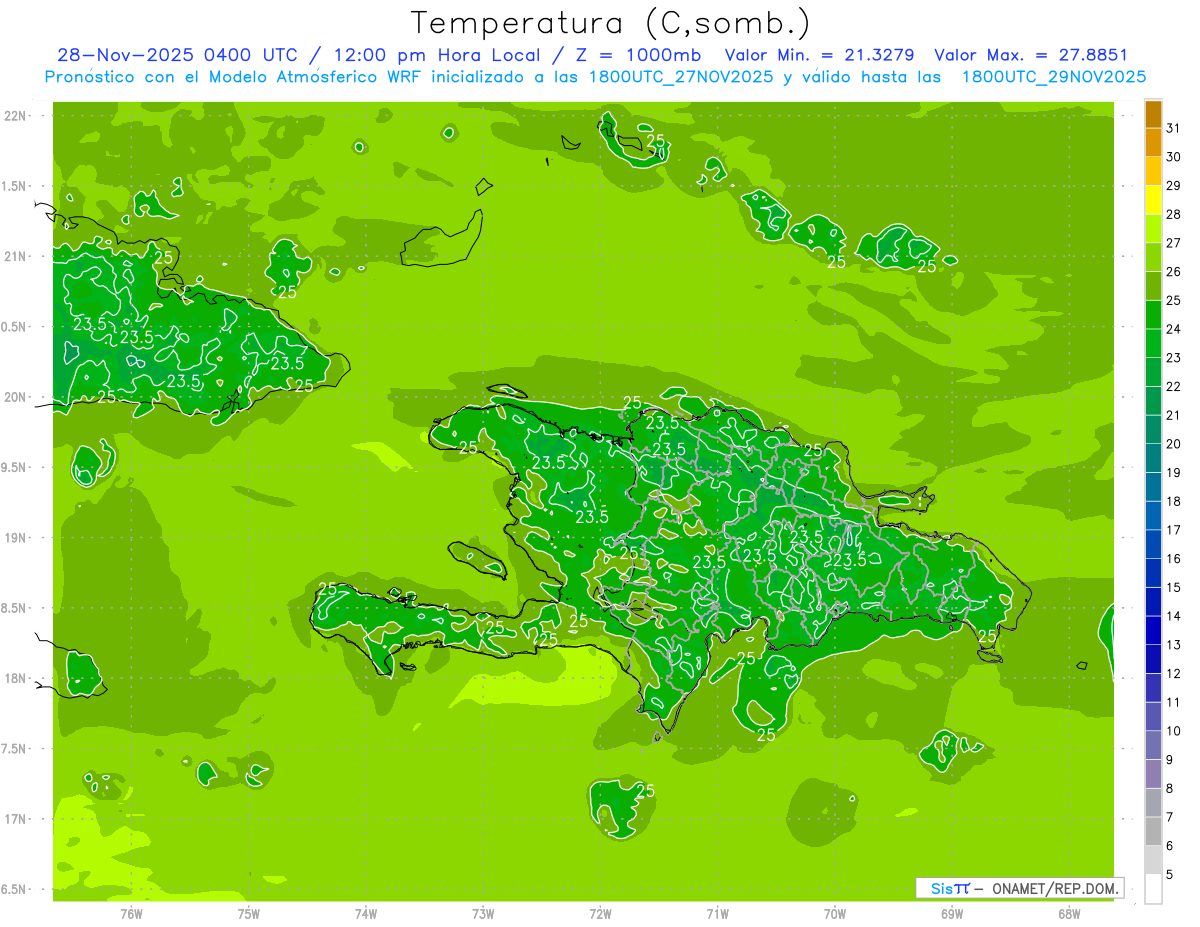Click the "16" value on the color scale
The image size is (1200, 927).
(x=1174, y=559)
